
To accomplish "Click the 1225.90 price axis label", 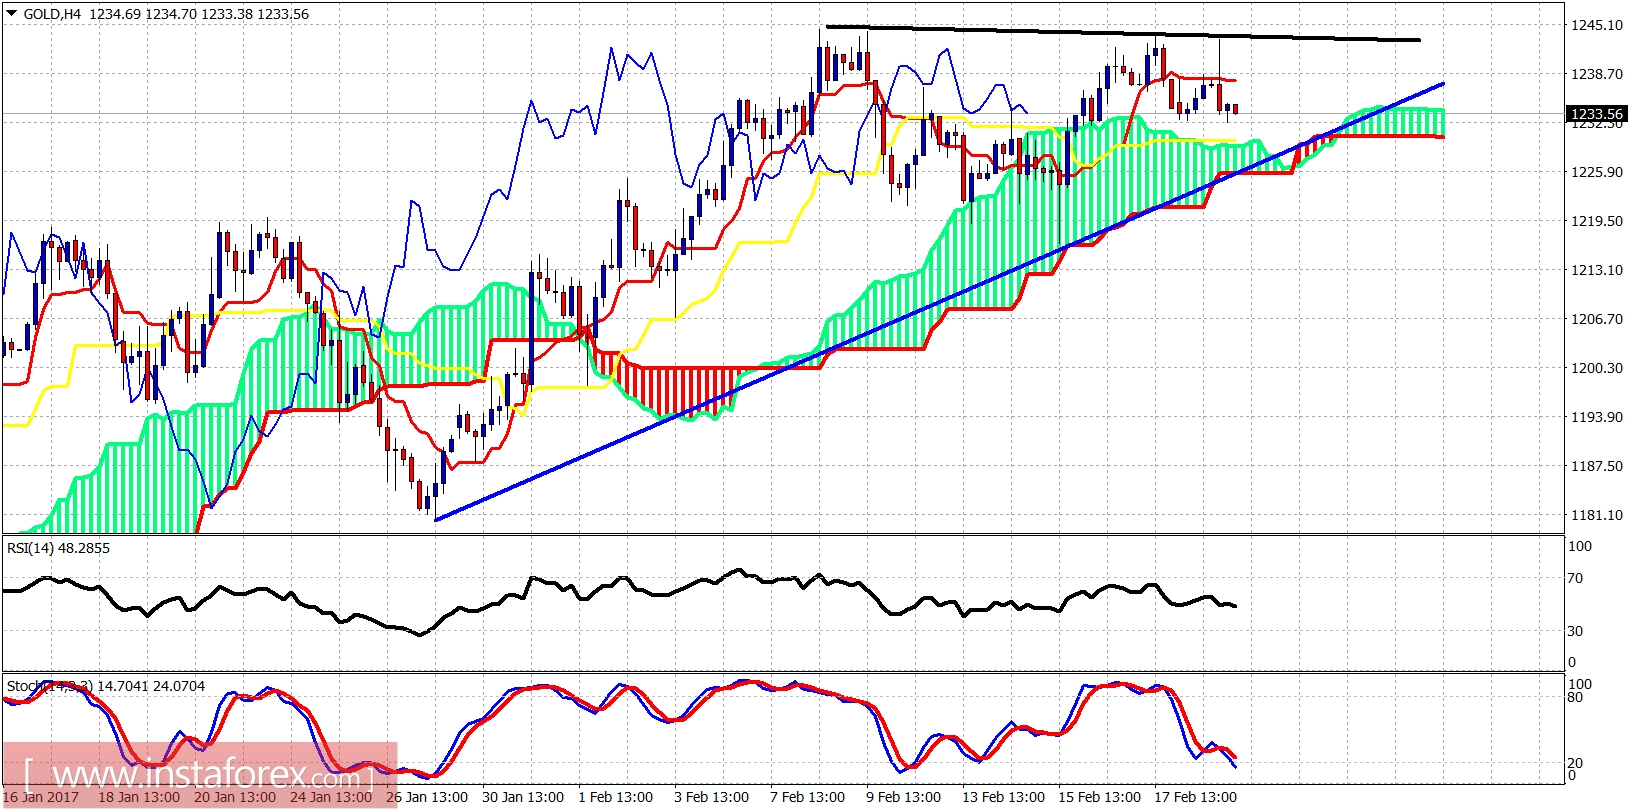I will tap(1597, 172).
